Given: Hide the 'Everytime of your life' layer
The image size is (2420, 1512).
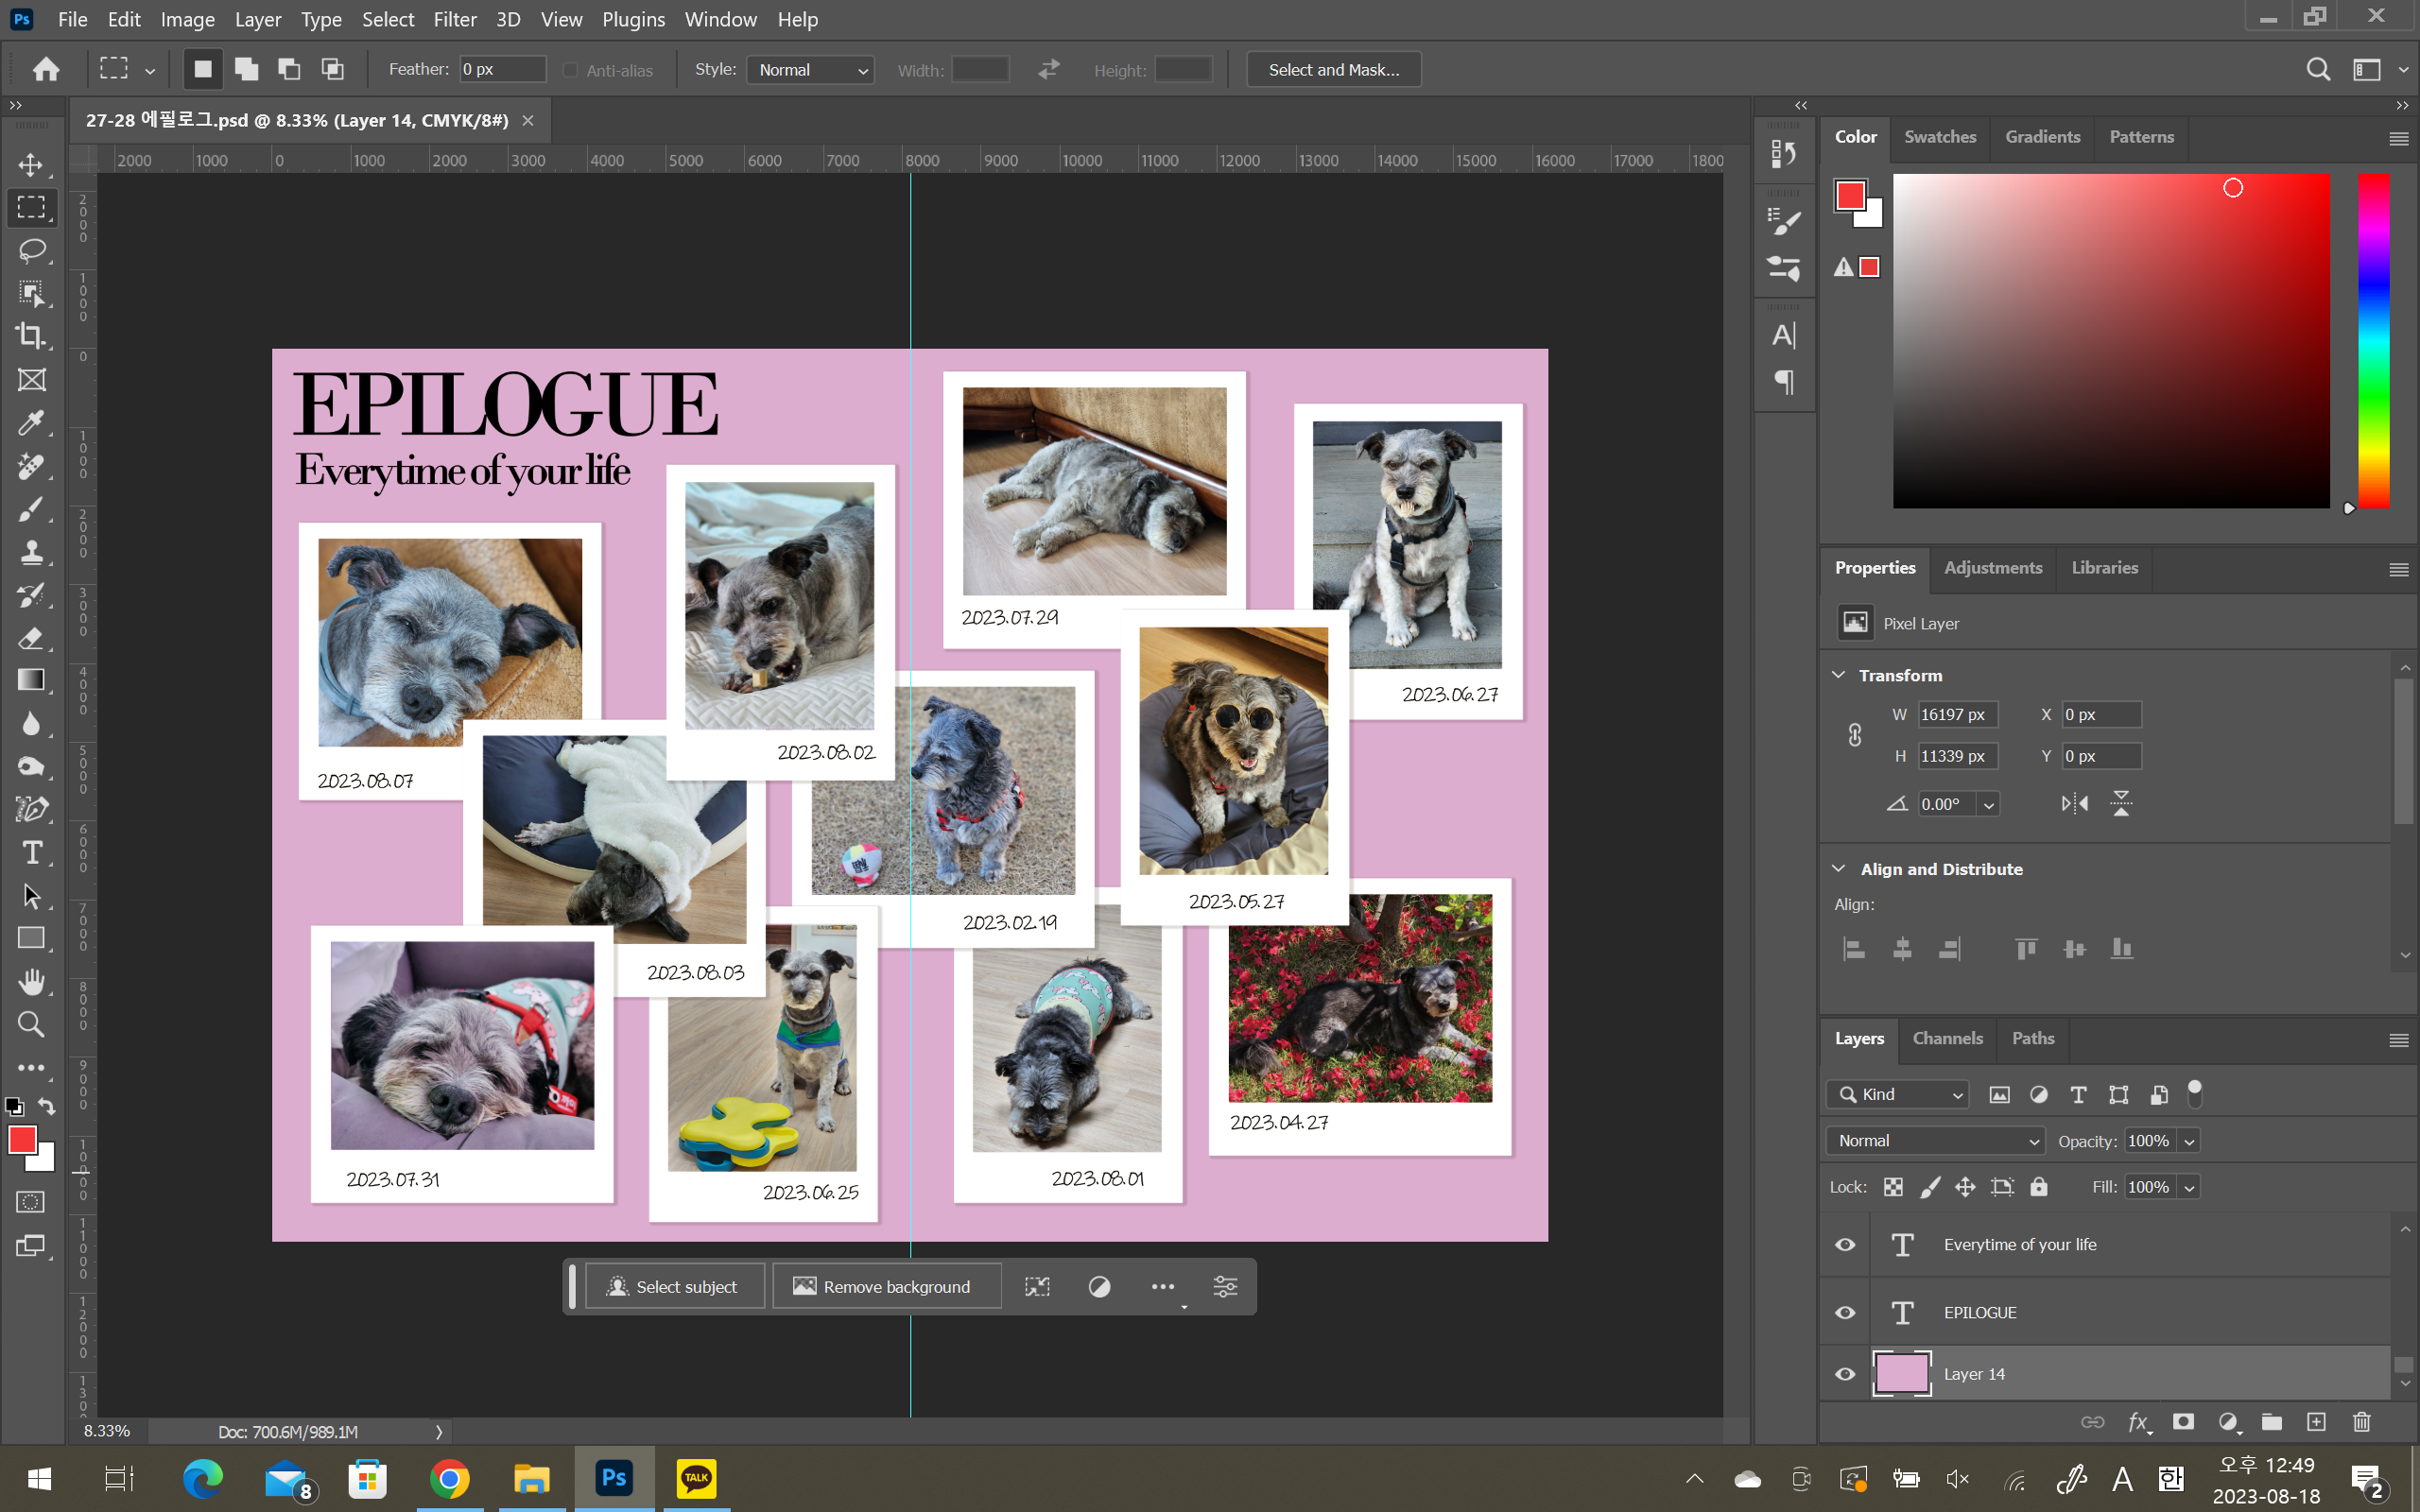Looking at the screenshot, I should coord(1845,1245).
